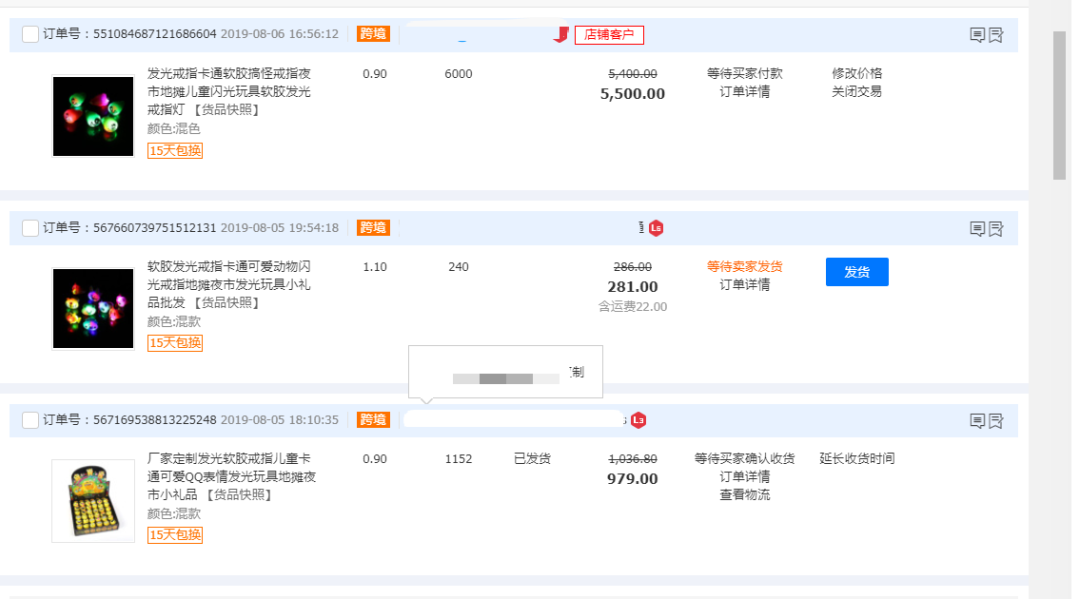Tick checkbox for order 567660739751512131
This screenshot has width=1080, height=599.
tap(30, 228)
